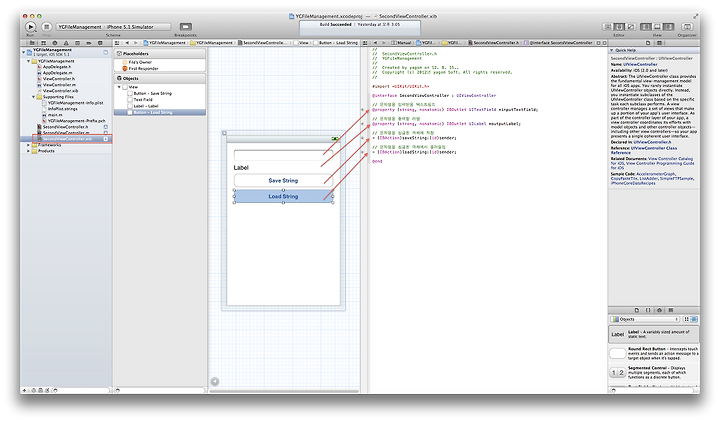Show the Search navigator tab
This screenshot has width=720, height=422.
55,43
